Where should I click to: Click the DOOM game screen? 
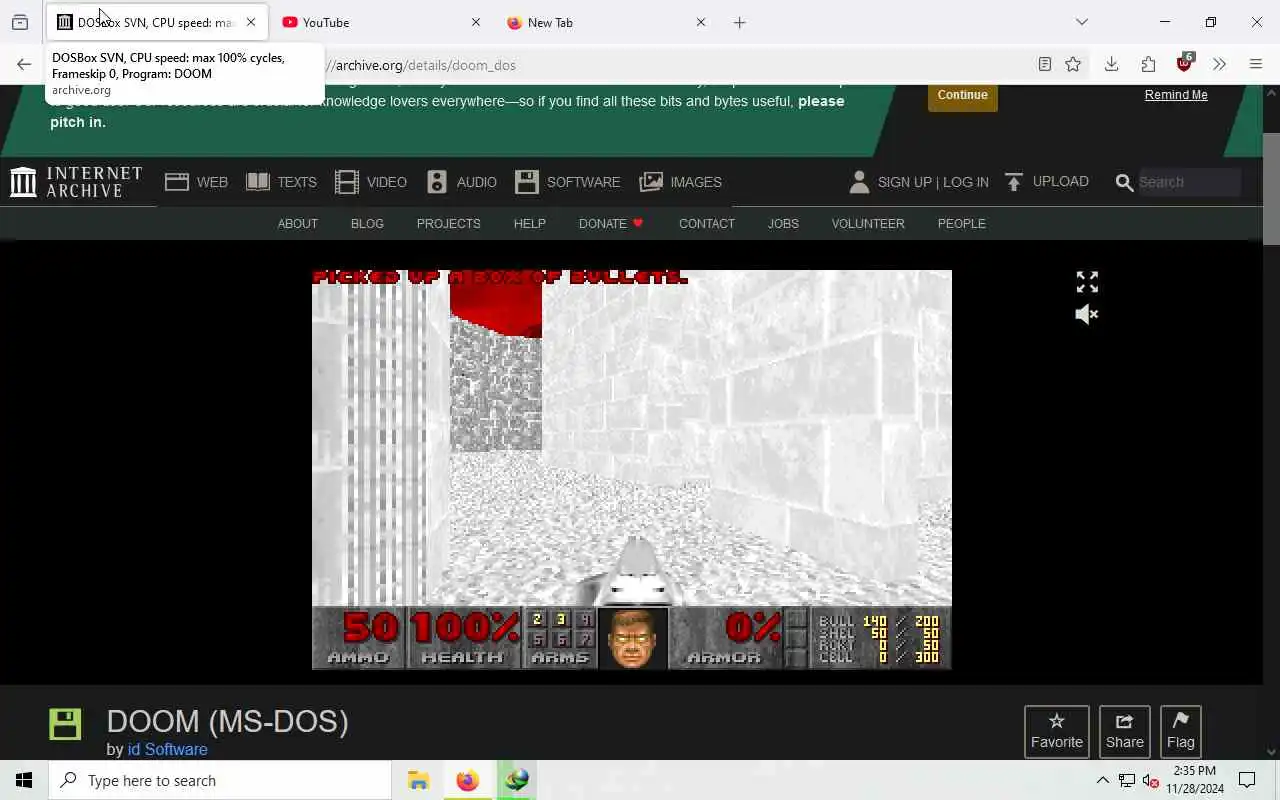[632, 469]
